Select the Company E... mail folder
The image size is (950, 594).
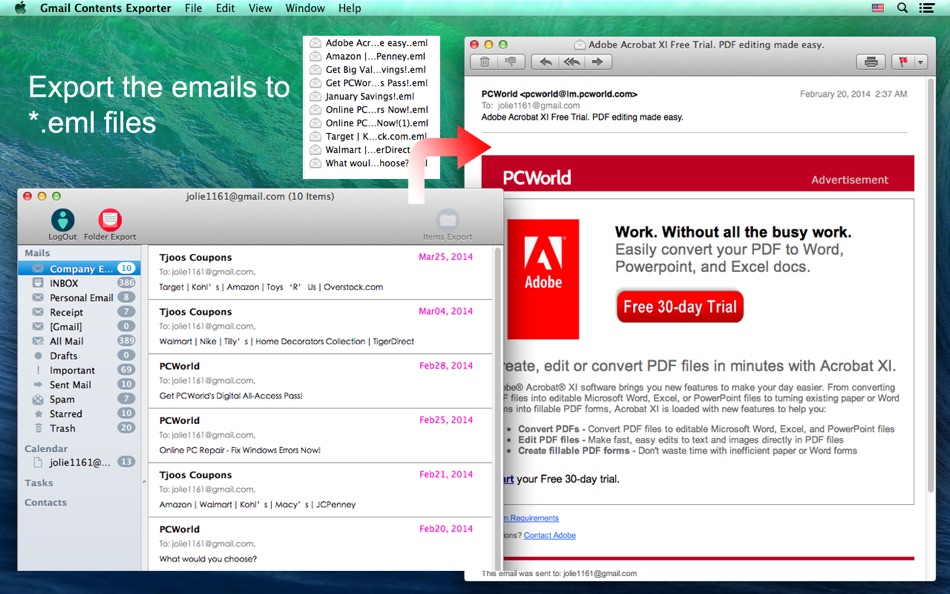click(79, 269)
